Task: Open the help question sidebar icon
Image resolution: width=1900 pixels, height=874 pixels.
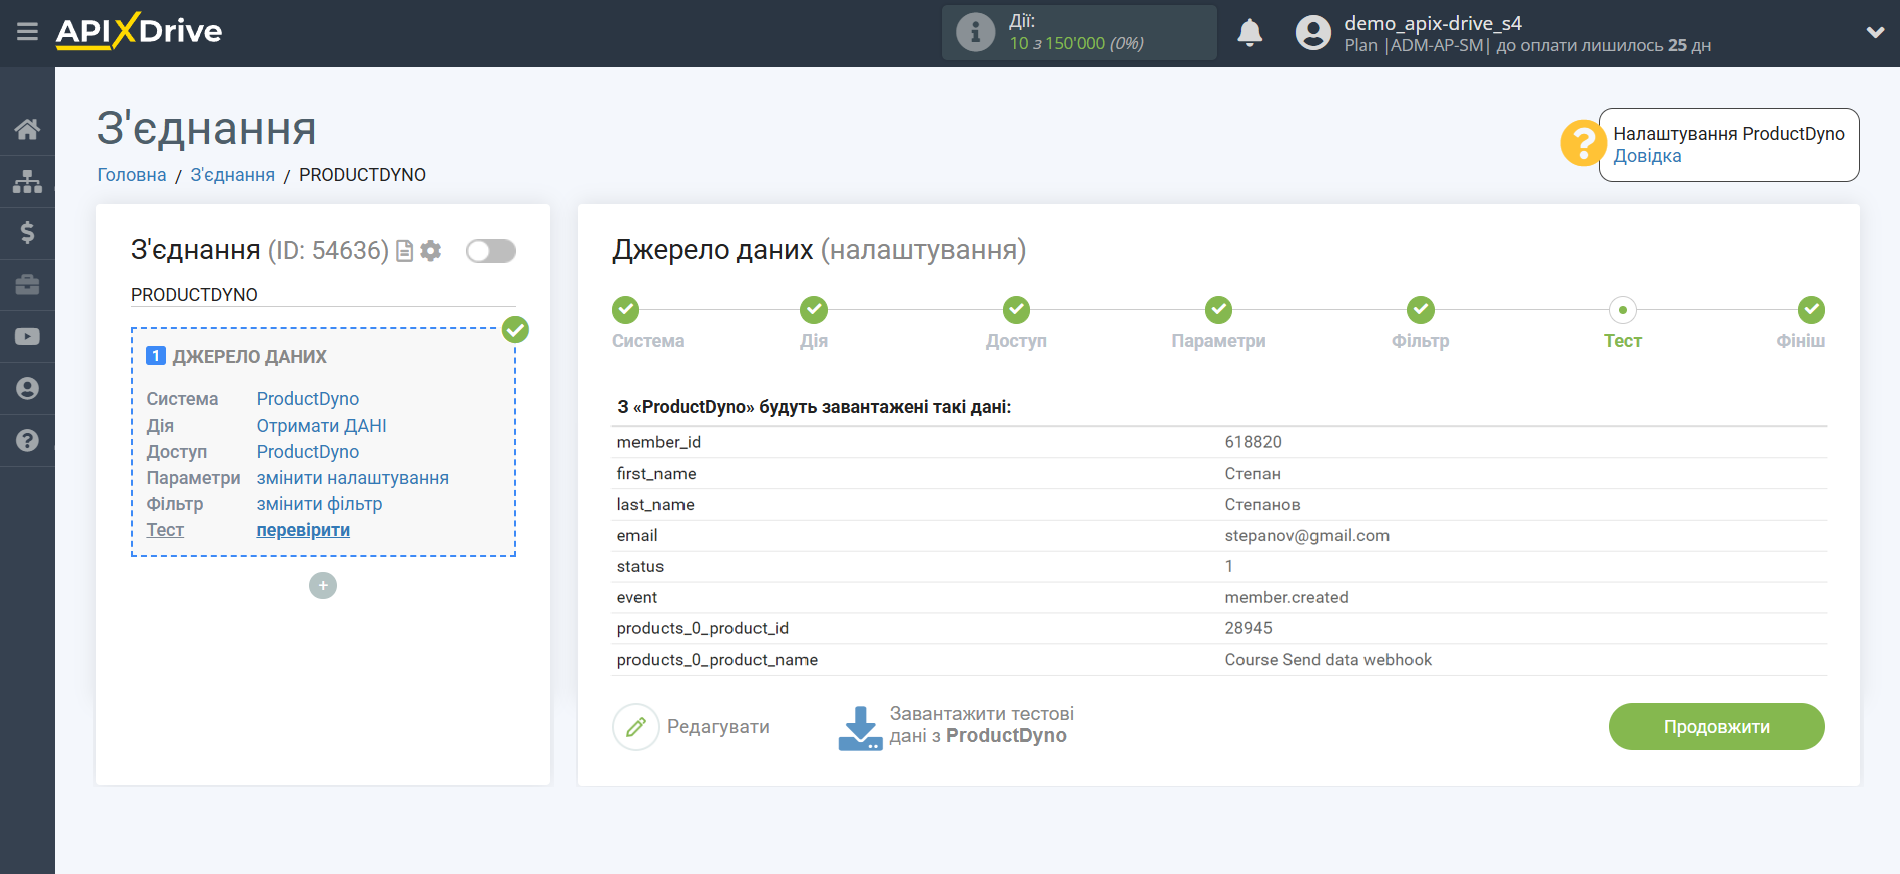Action: 27,440
